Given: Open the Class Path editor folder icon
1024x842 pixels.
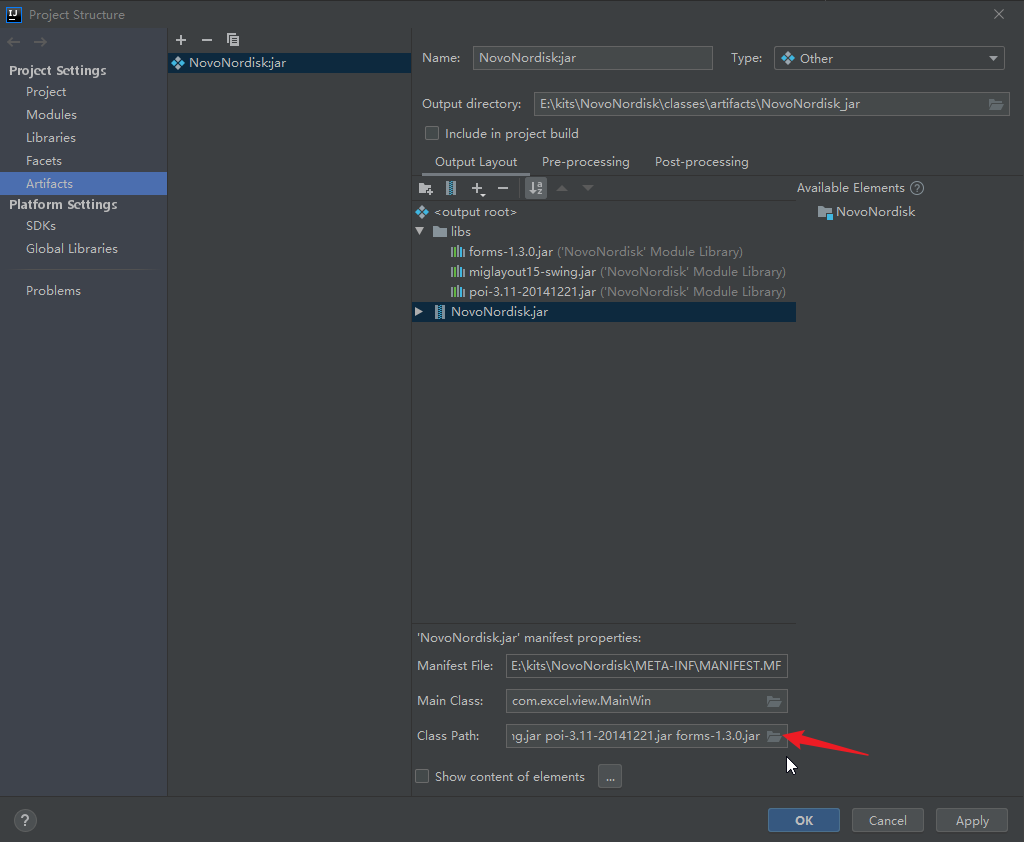Looking at the screenshot, I should (x=774, y=736).
